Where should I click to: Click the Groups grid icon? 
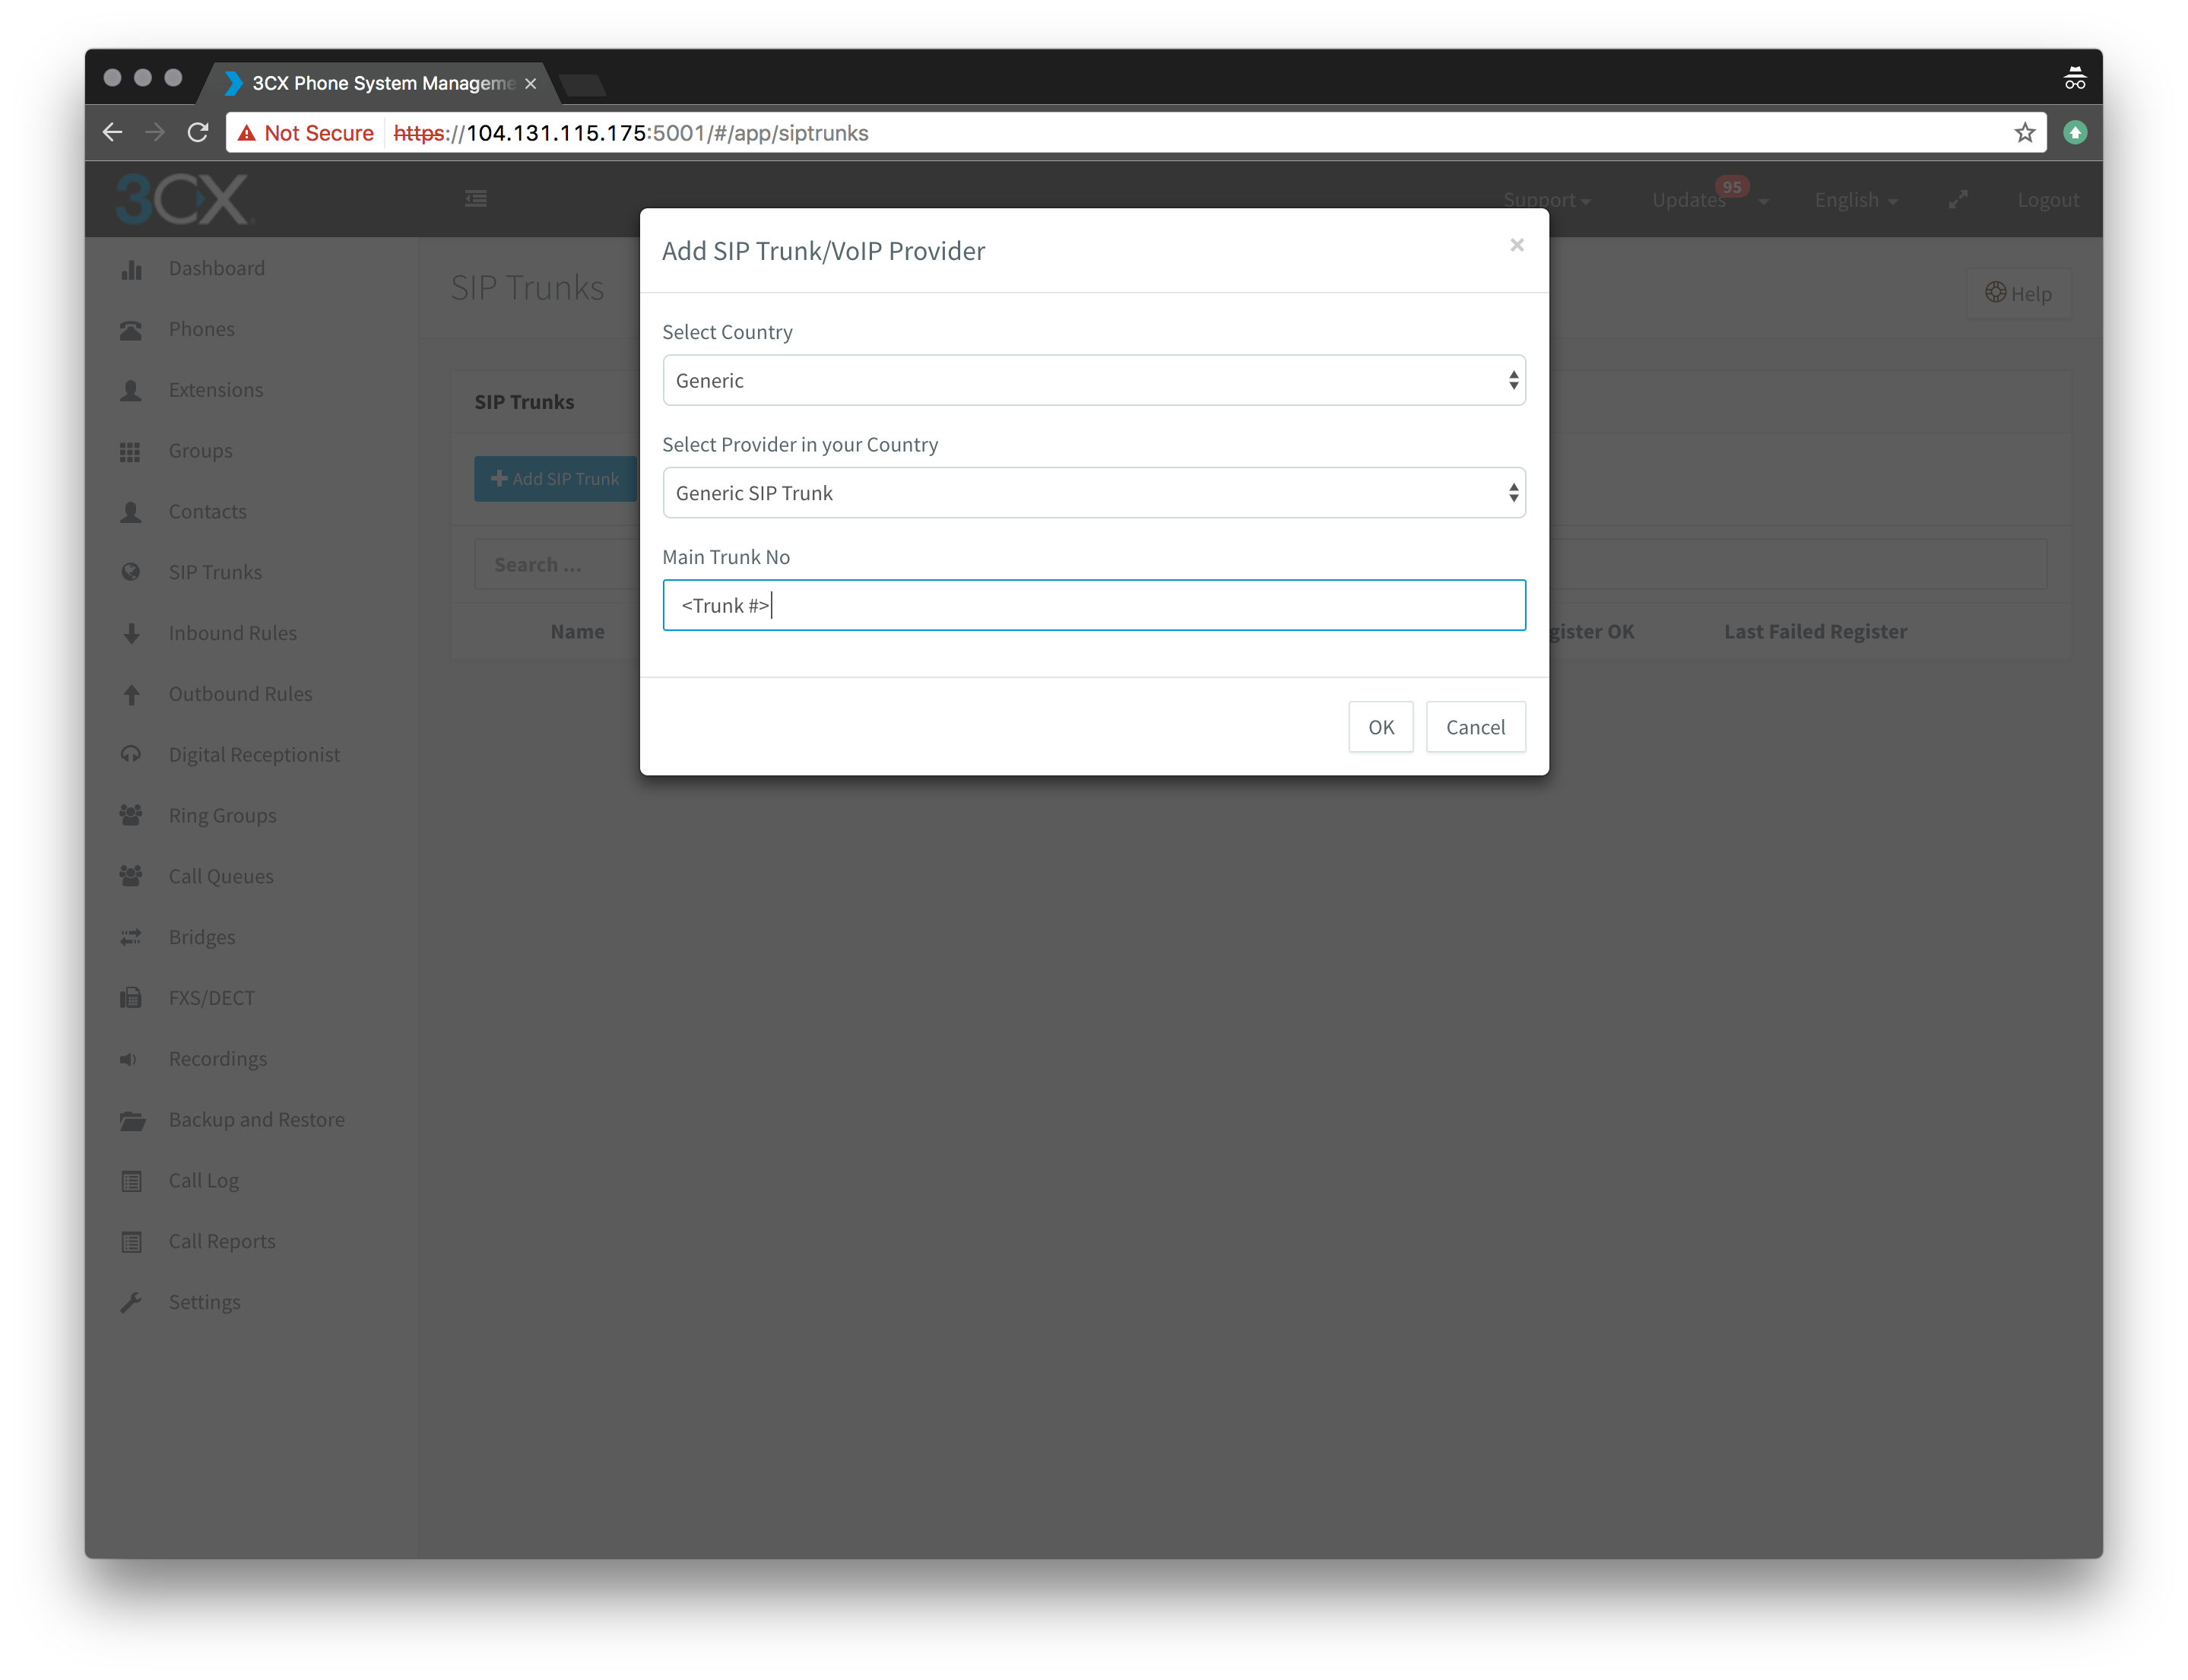point(130,452)
